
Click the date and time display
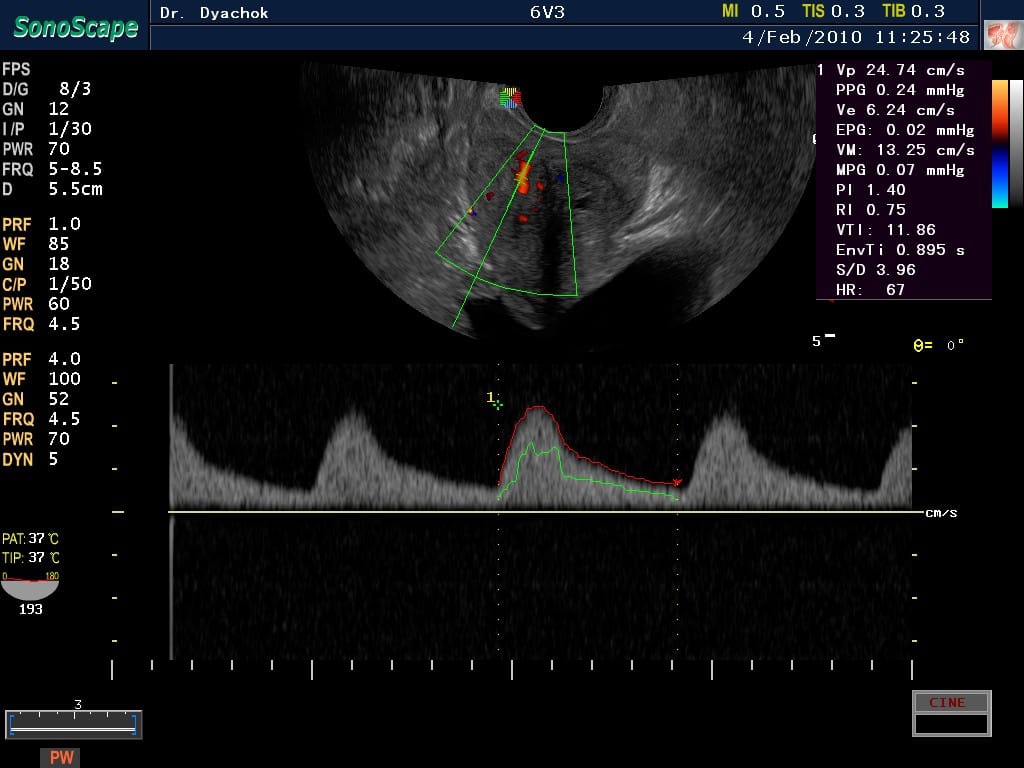[856, 37]
